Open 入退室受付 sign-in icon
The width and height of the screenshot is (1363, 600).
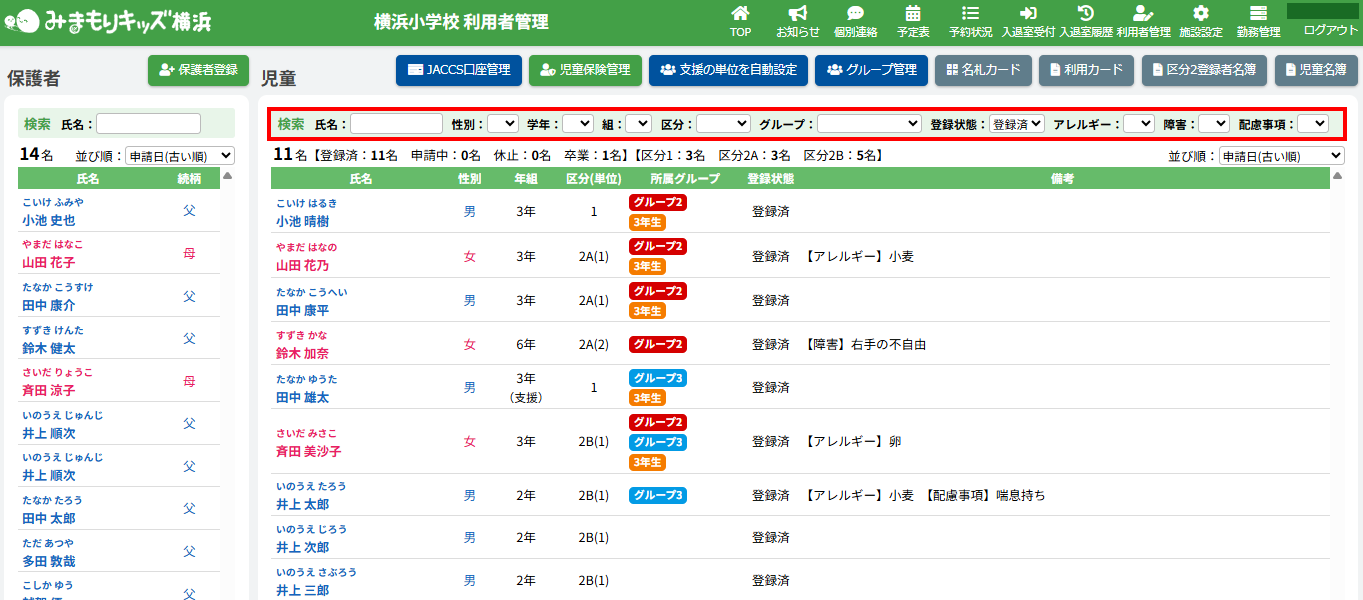tap(1028, 14)
